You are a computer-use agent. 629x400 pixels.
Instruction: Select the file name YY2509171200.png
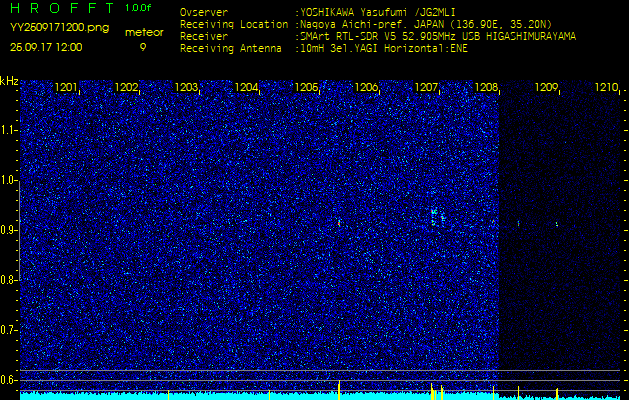[59, 28]
